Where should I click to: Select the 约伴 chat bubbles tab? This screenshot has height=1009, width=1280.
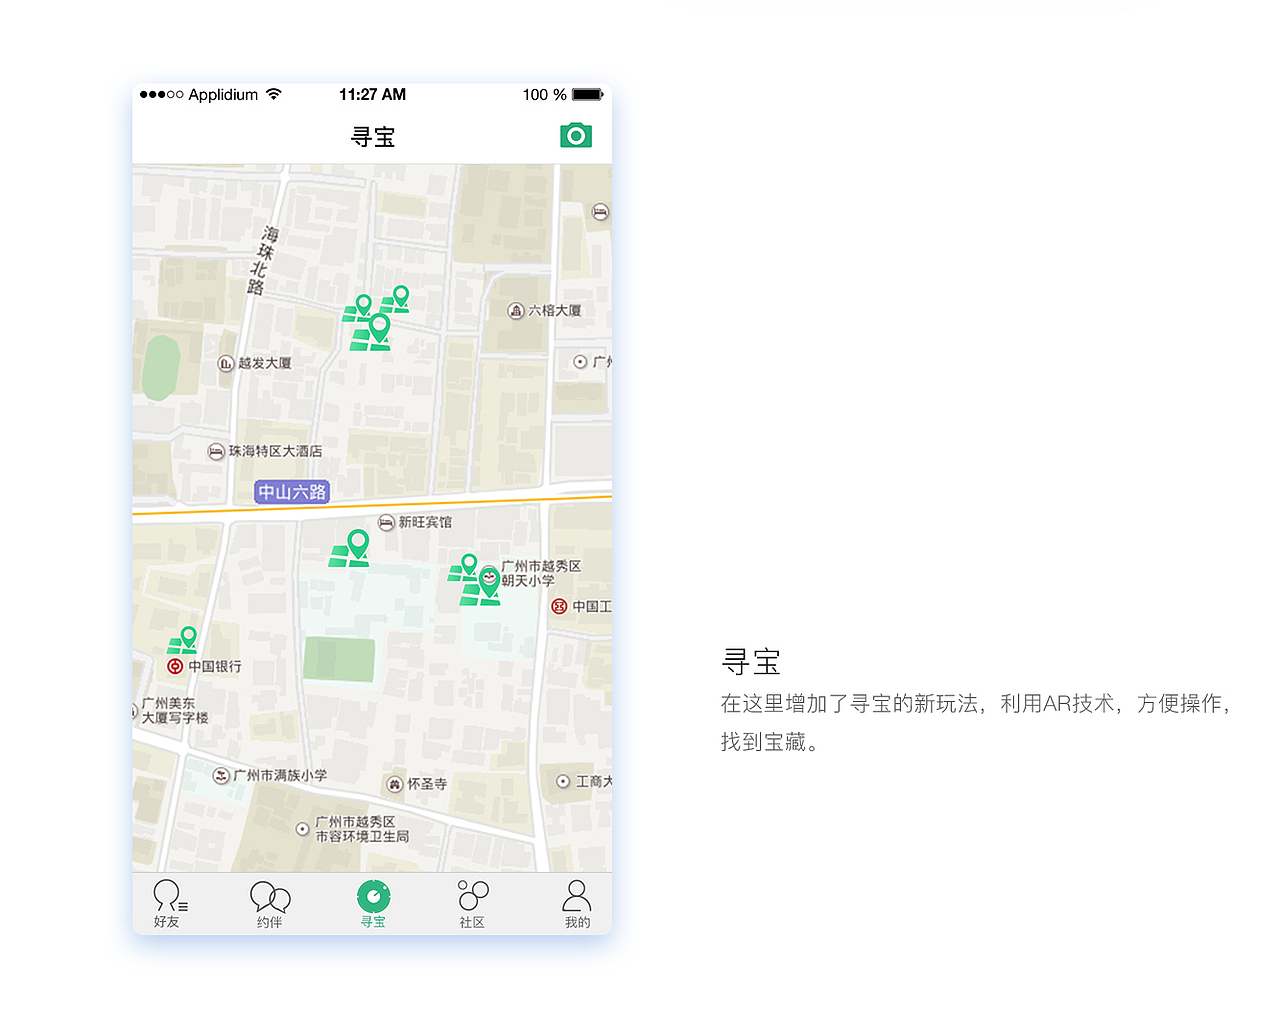pos(269,903)
